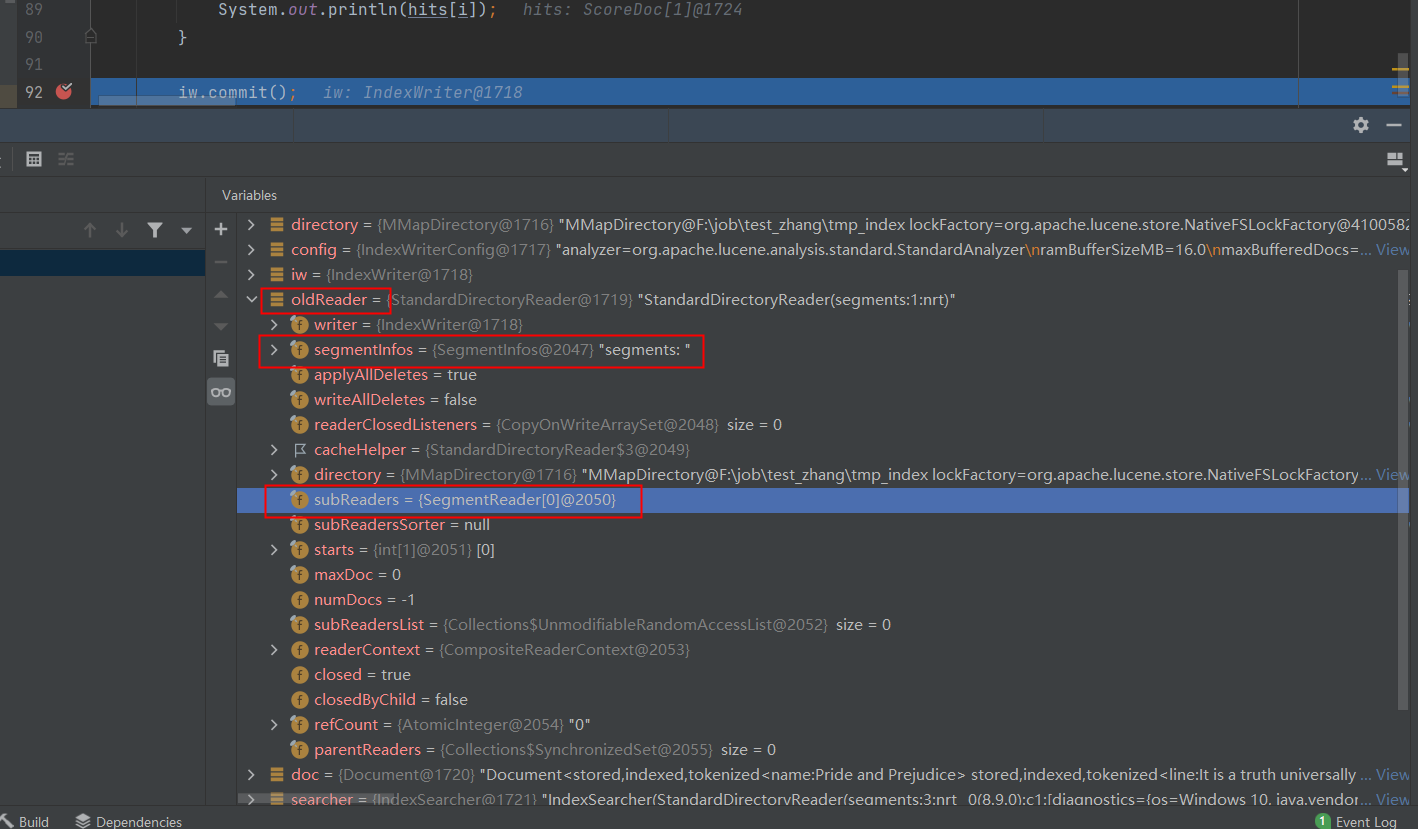Select subReadersSorter = null row
Image resolution: width=1418 pixels, height=829 pixels.
(822, 525)
